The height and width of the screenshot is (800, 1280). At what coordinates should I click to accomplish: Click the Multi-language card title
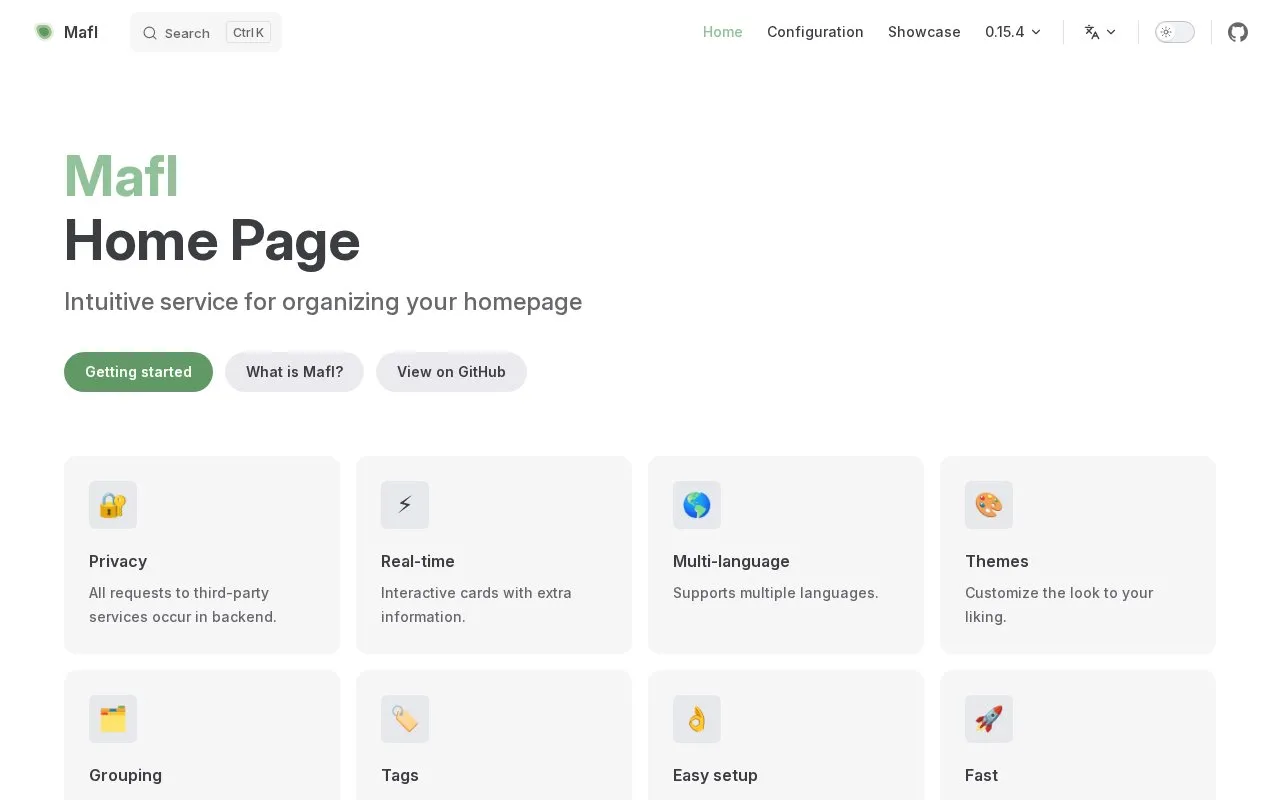pyautogui.click(x=731, y=561)
